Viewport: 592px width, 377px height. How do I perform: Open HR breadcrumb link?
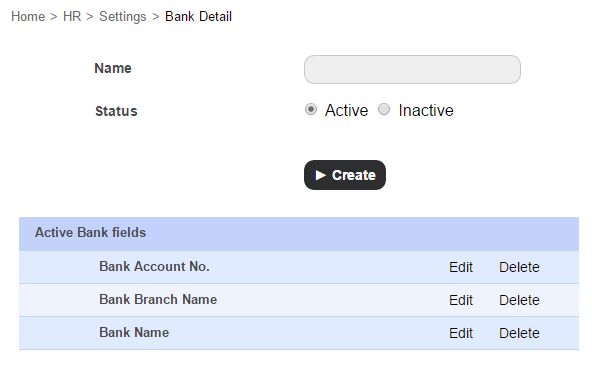coord(72,17)
